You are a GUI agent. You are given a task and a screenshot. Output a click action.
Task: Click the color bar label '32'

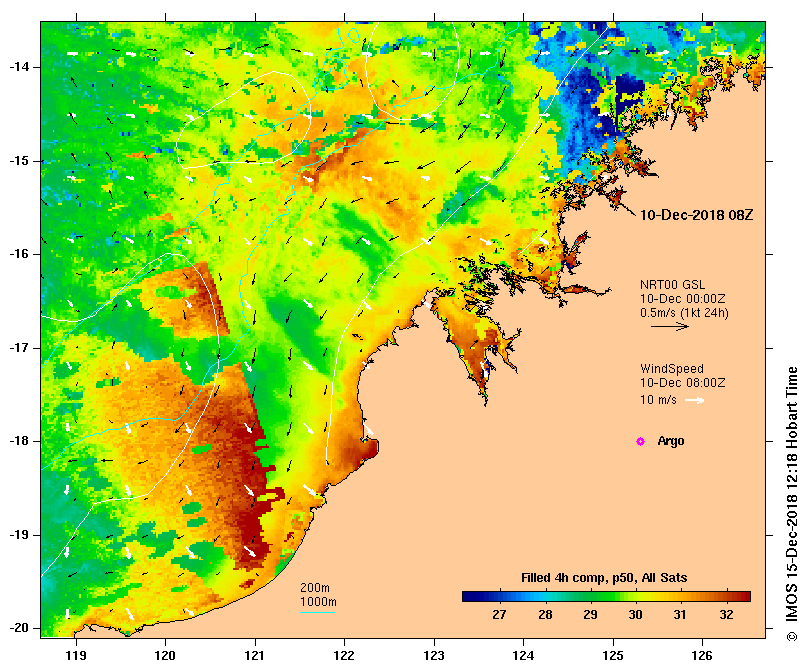point(726,615)
